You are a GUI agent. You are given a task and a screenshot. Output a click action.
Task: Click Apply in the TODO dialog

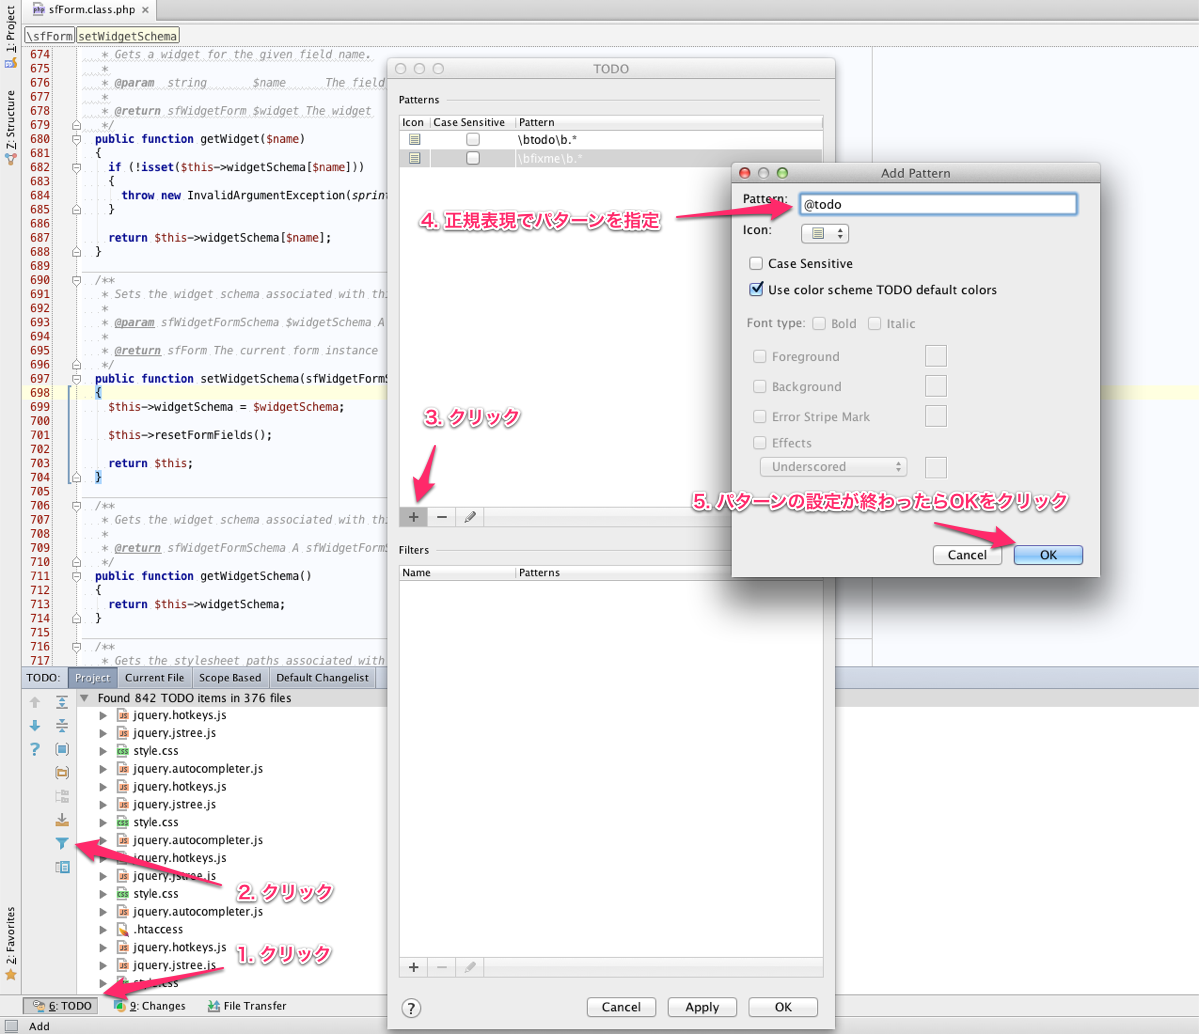coord(702,1007)
